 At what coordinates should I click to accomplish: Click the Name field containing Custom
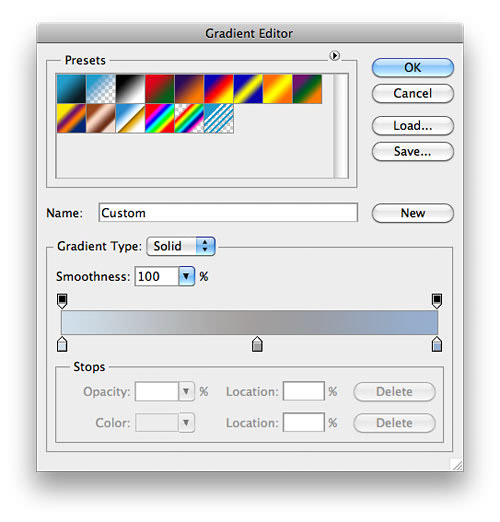(x=228, y=212)
